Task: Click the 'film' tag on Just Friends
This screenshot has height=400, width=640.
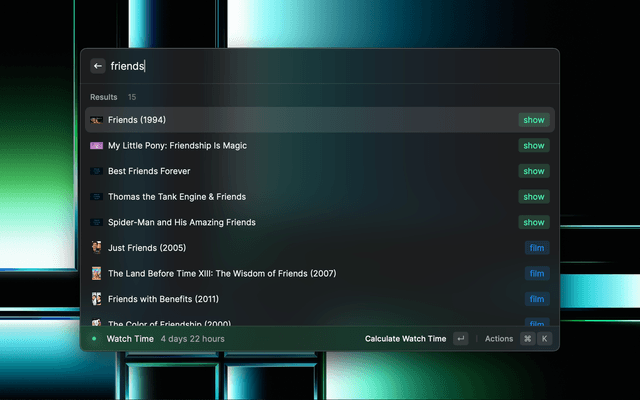Action: point(537,248)
